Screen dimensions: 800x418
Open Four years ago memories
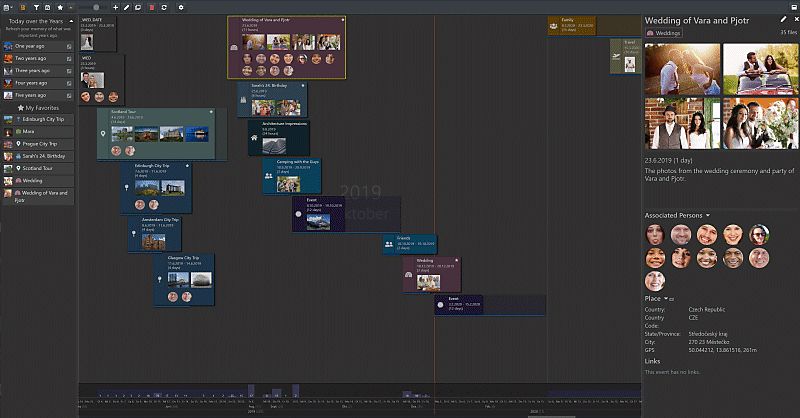[38, 83]
